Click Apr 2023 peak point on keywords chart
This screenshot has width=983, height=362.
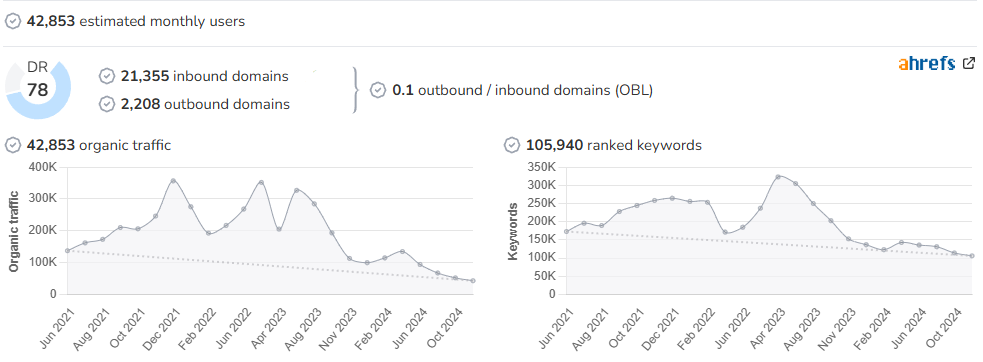[777, 177]
